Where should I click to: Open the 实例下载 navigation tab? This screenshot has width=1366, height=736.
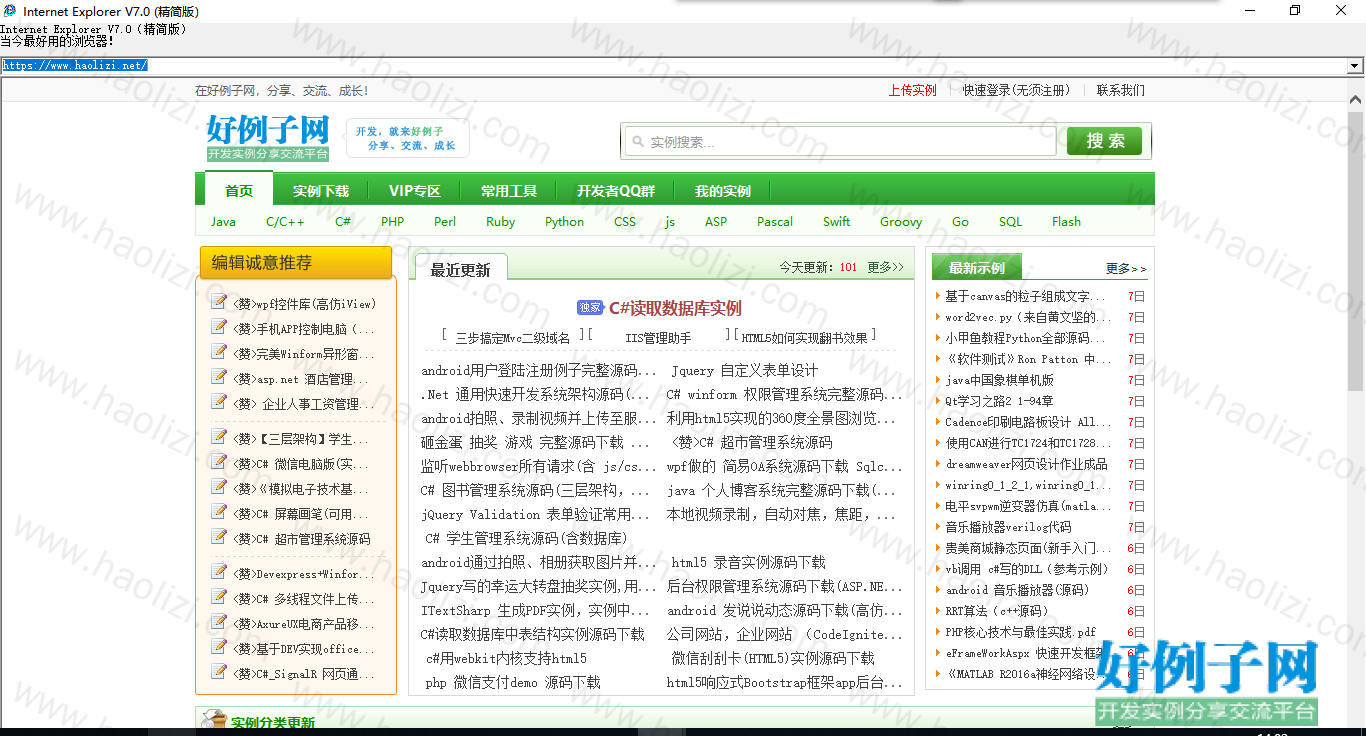coord(321,191)
